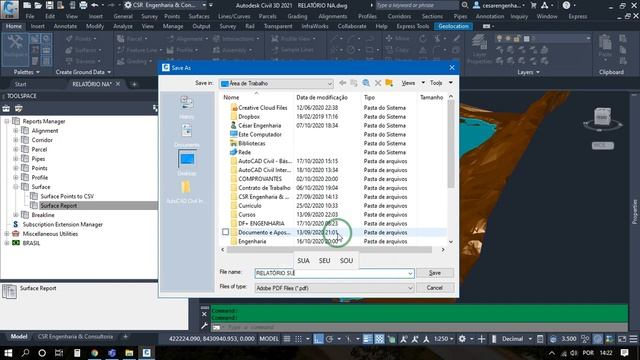Screen dimensions: 640x360
Task: Open Geolocation ribbon tab
Action: (x=453, y=26)
